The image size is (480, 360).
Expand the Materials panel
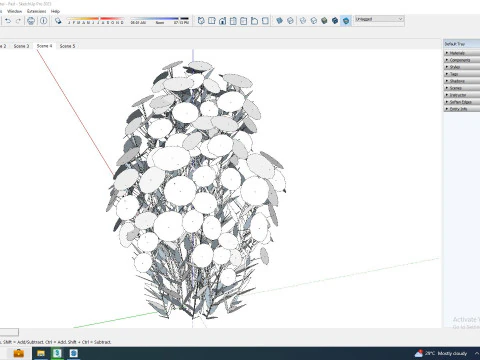[x=462, y=53]
